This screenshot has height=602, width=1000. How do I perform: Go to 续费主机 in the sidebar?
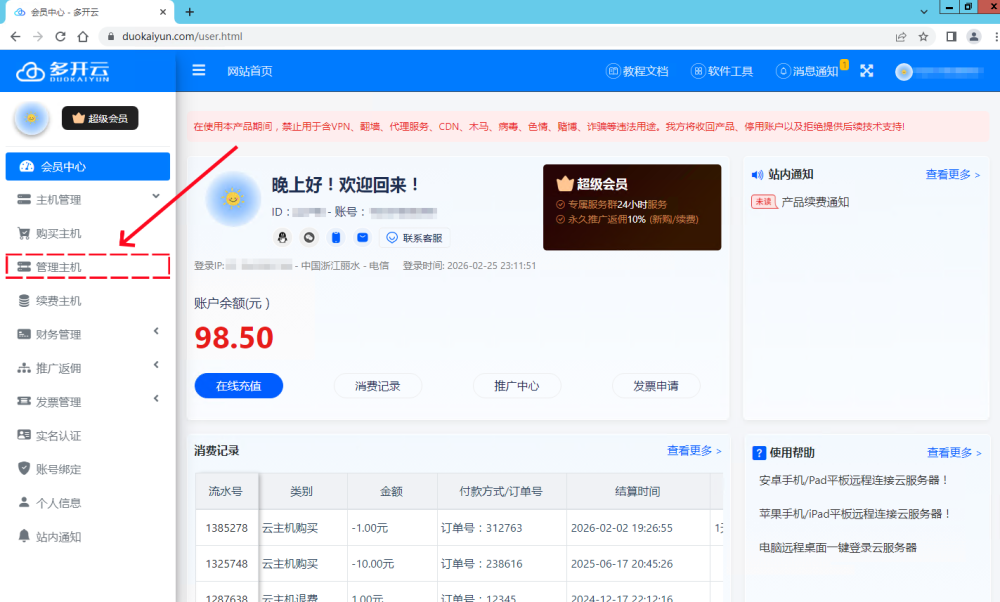point(58,301)
